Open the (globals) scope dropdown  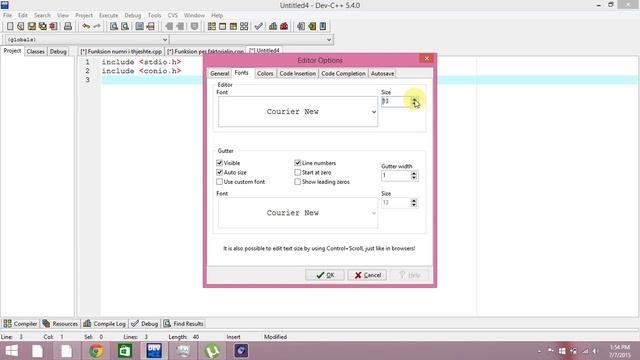[87, 40]
